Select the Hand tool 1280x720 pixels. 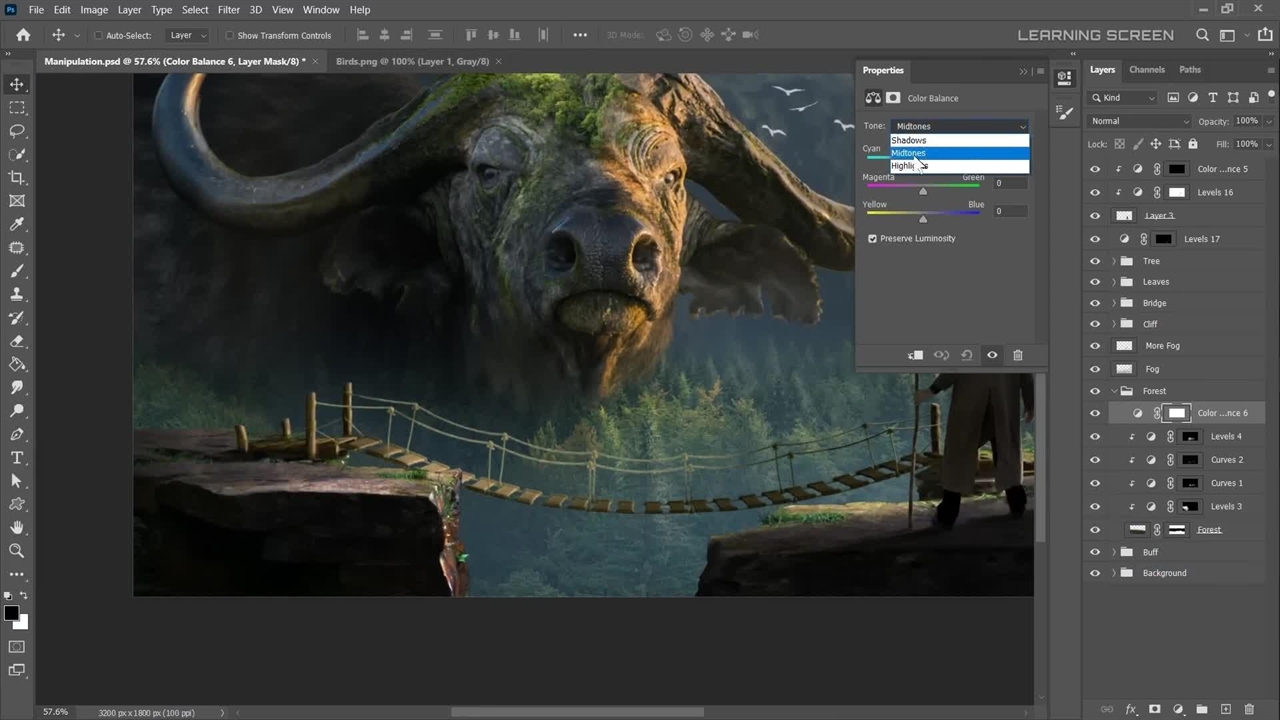click(17, 527)
